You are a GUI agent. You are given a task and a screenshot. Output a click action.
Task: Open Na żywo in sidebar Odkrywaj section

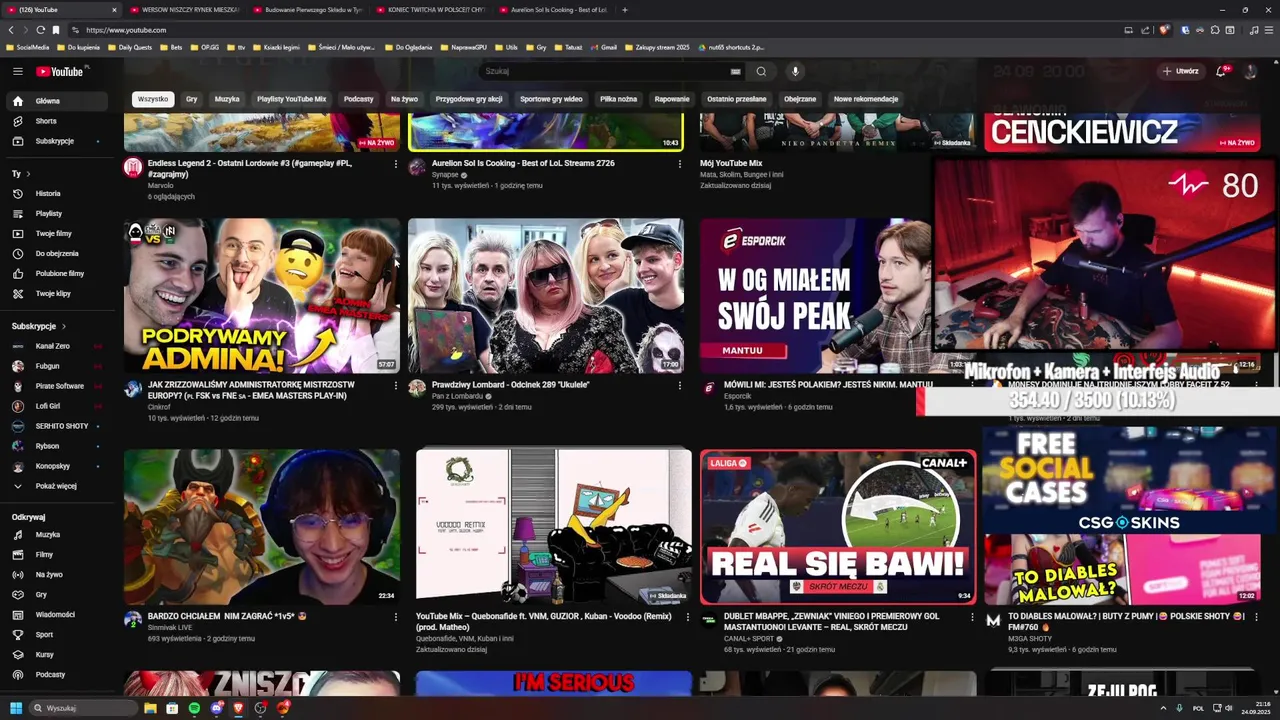56,574
